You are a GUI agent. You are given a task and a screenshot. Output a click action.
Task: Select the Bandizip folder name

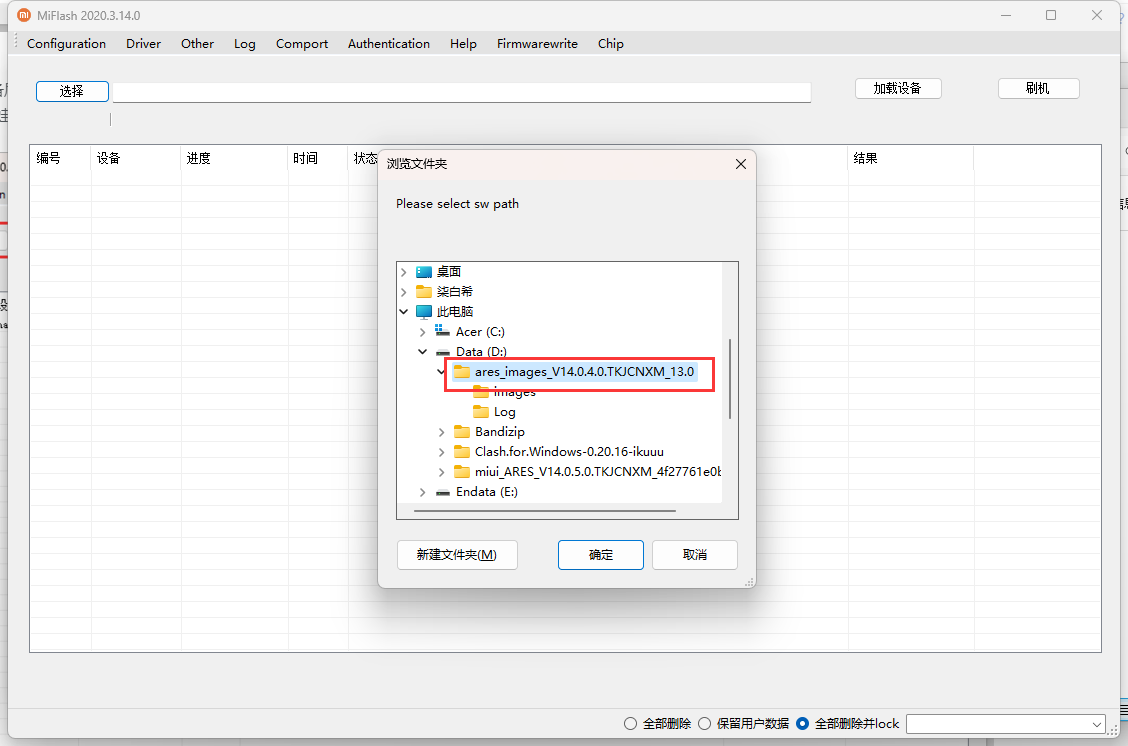pos(499,432)
